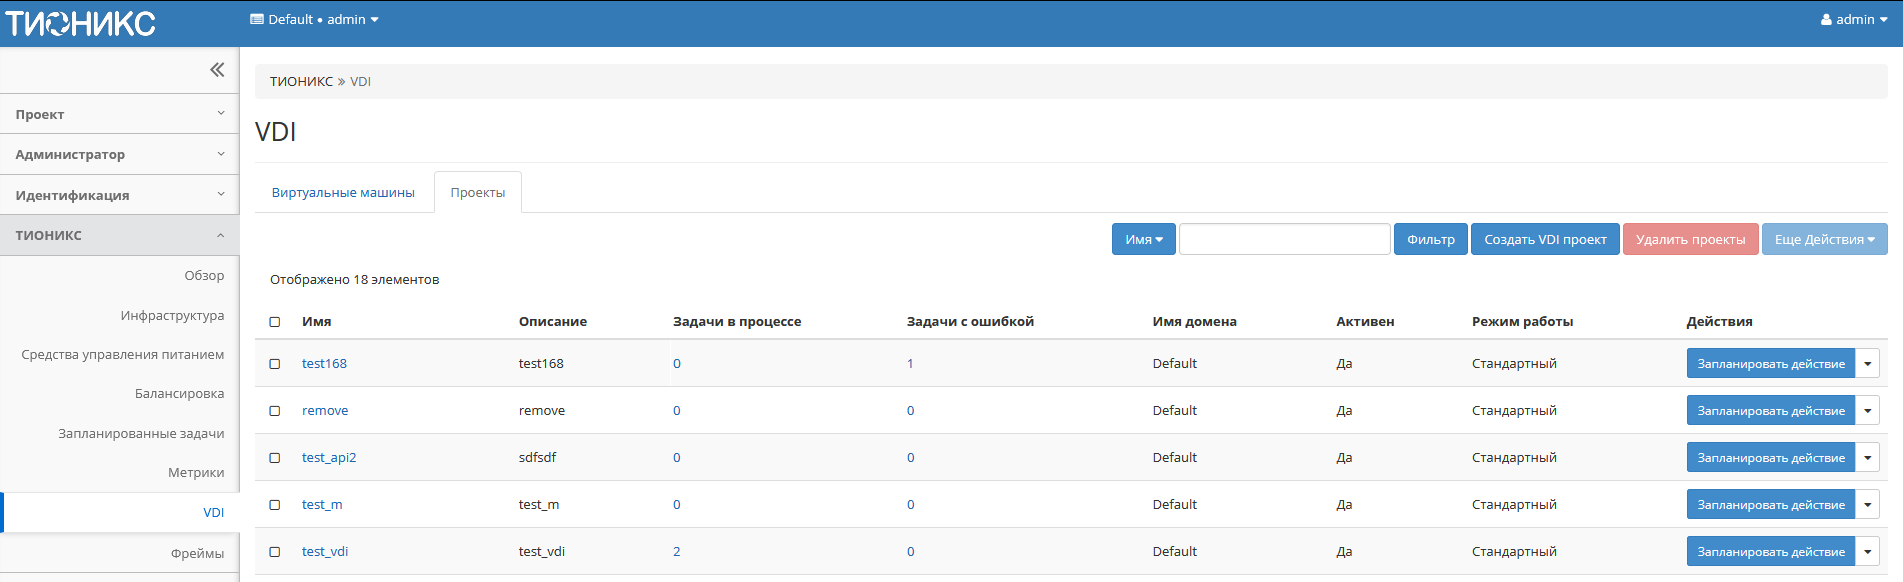Click tasks in process count 0 for test168

point(677,363)
